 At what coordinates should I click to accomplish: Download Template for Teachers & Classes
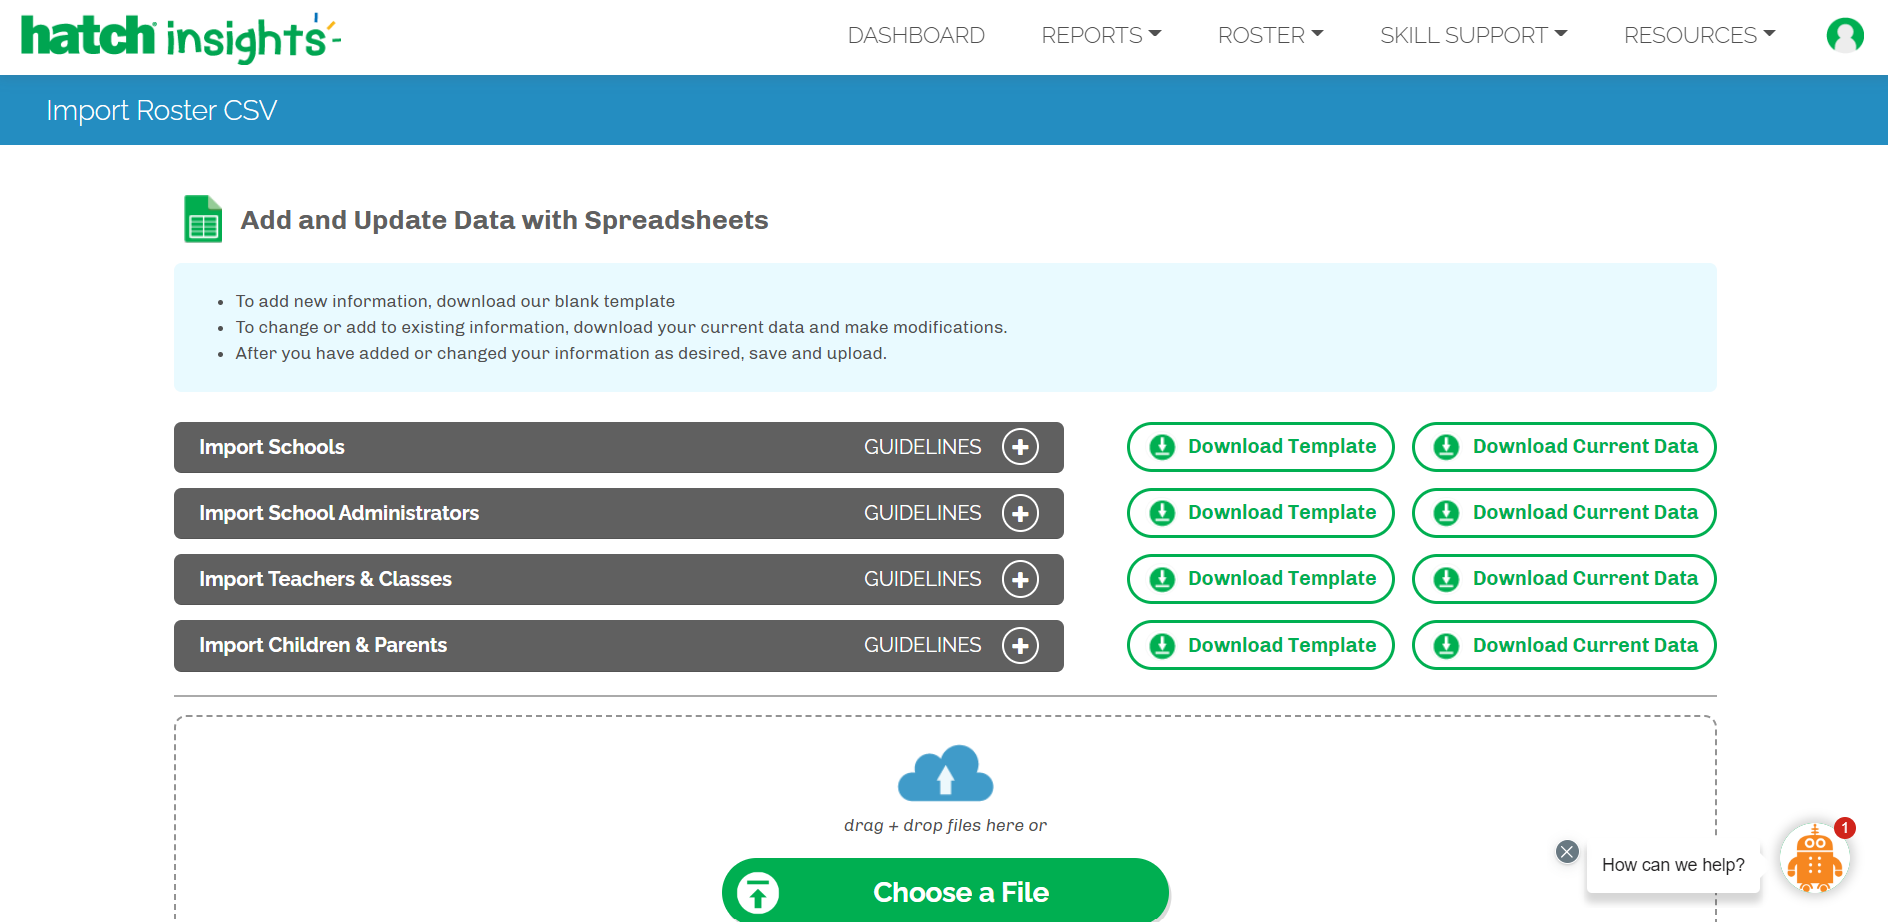[x=1260, y=579]
